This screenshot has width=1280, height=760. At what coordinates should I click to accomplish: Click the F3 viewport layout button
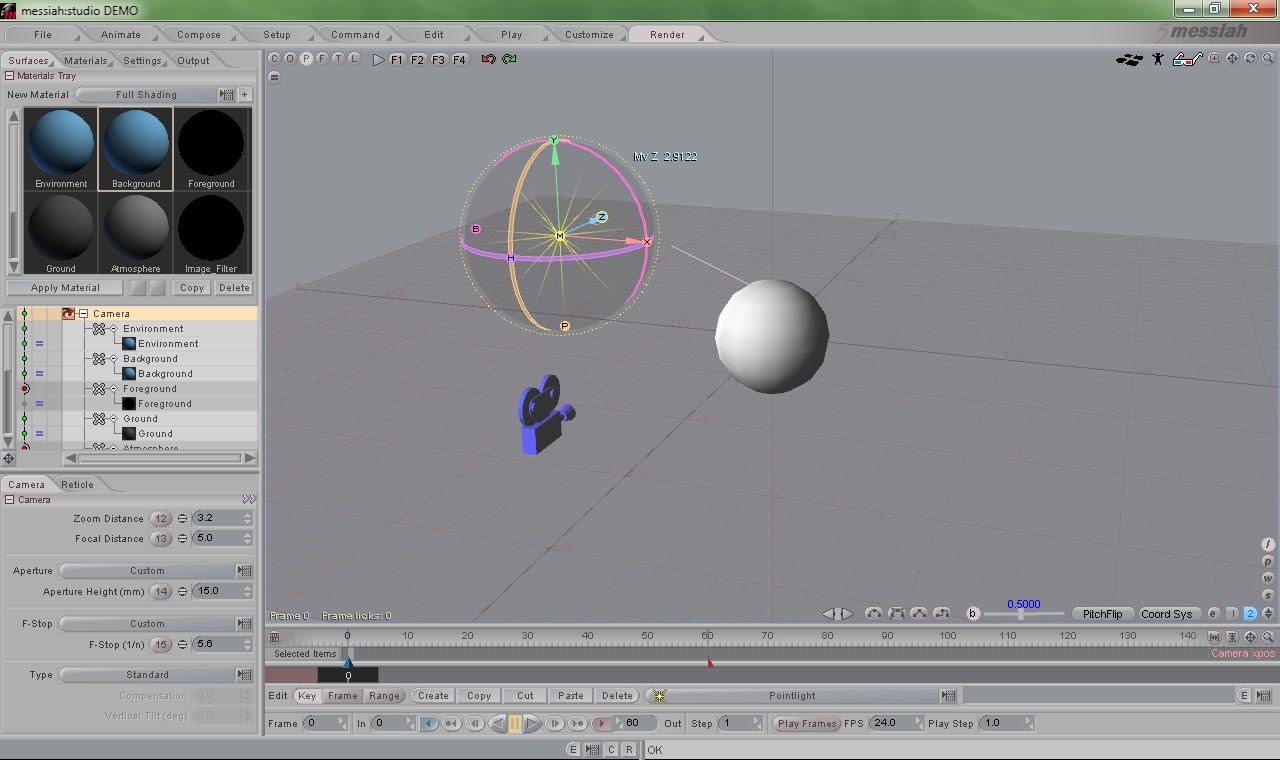coord(438,60)
